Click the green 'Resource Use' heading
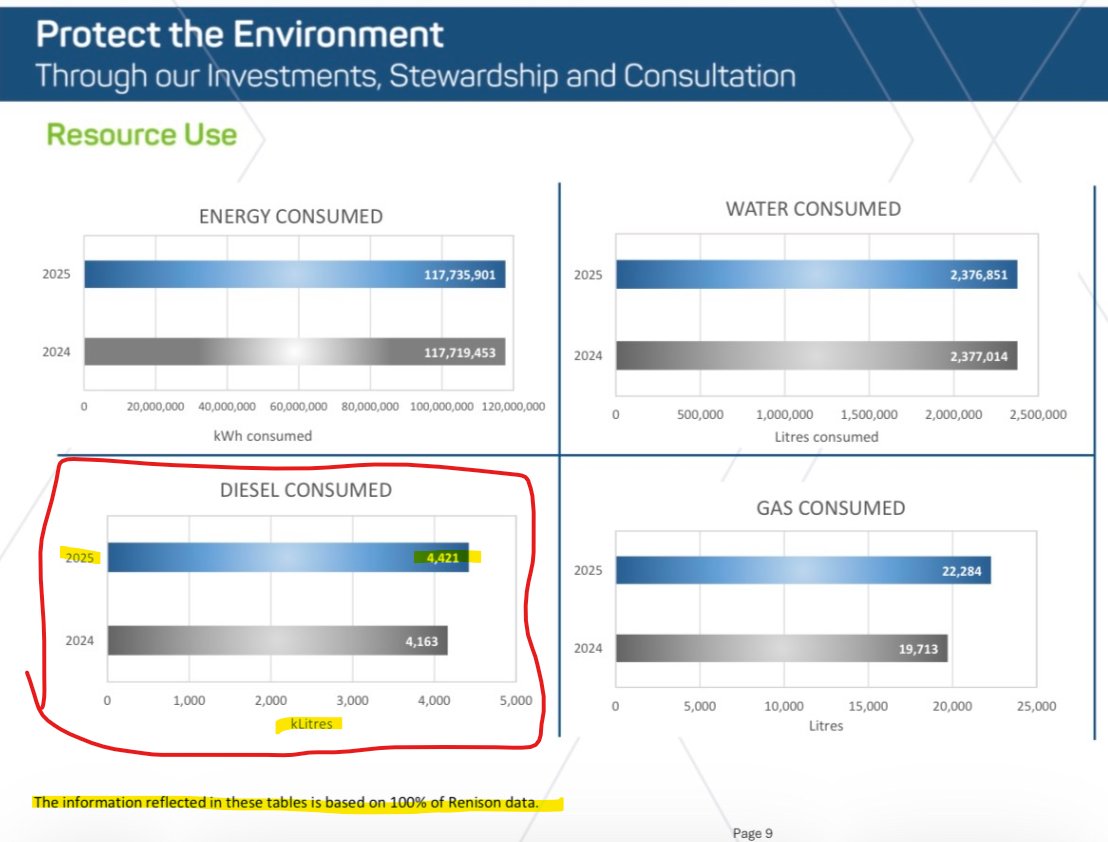The image size is (1108, 842). (141, 134)
